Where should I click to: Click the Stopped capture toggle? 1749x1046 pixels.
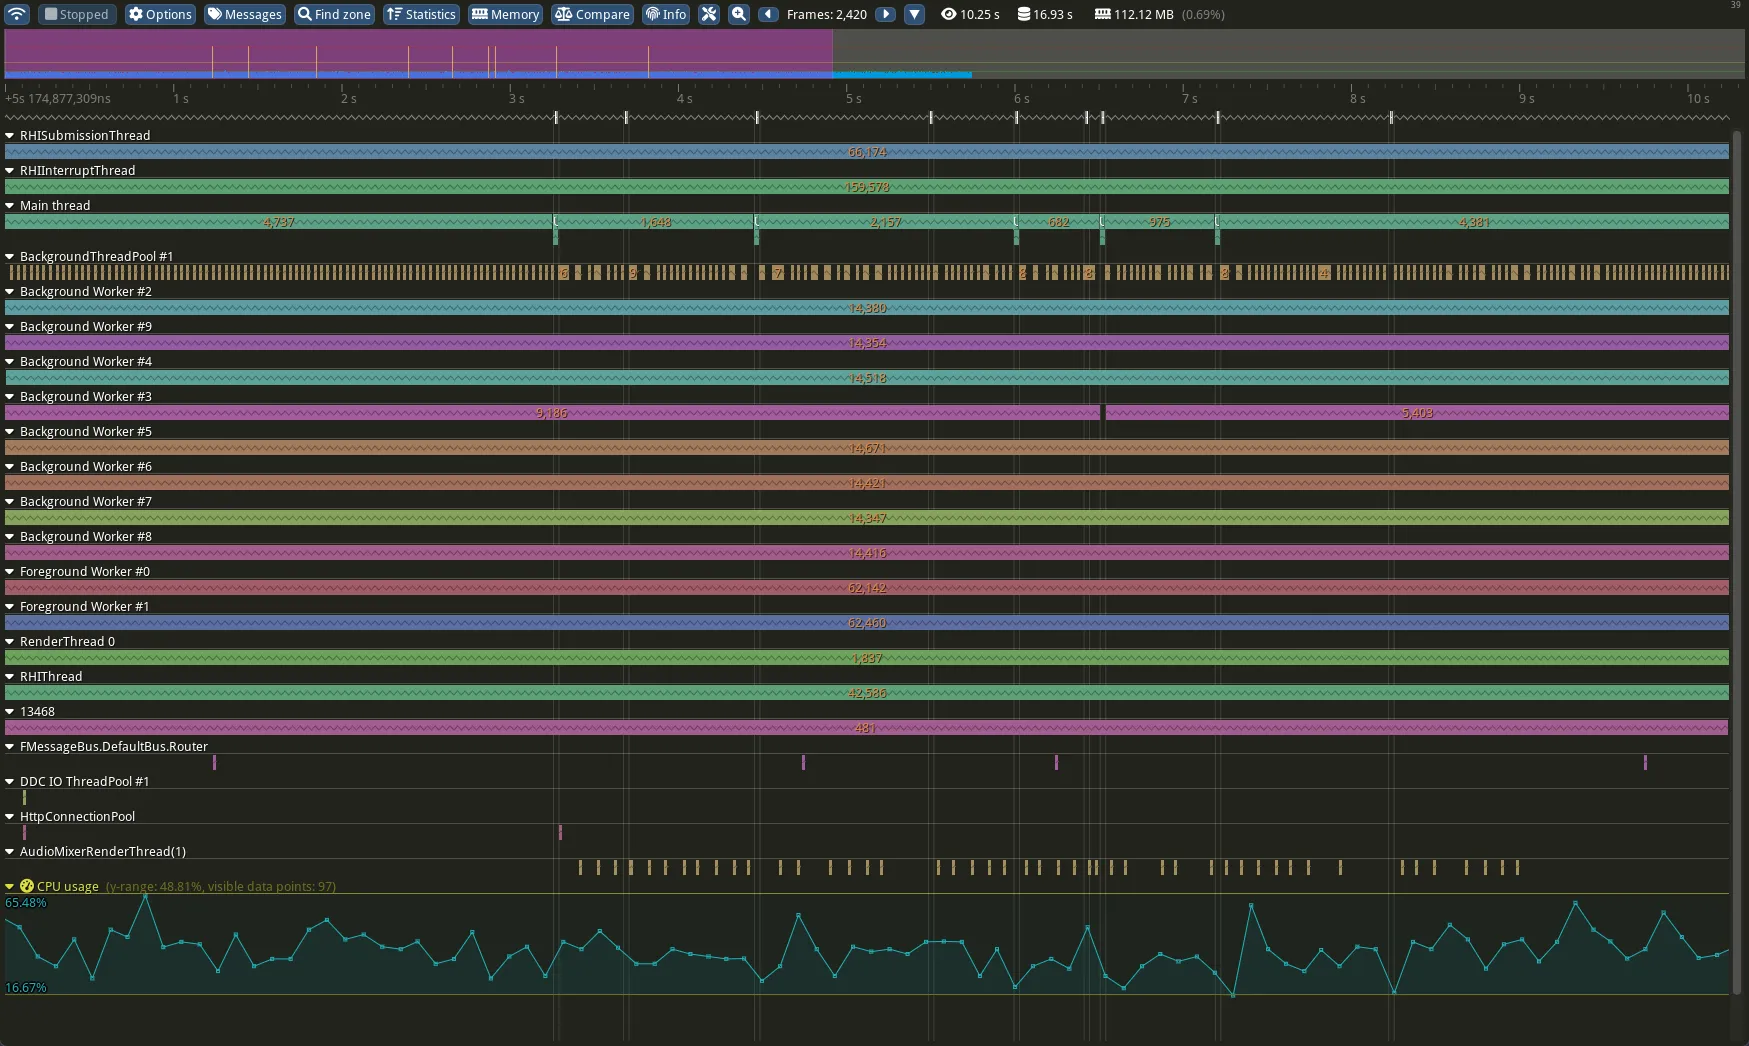pos(76,14)
